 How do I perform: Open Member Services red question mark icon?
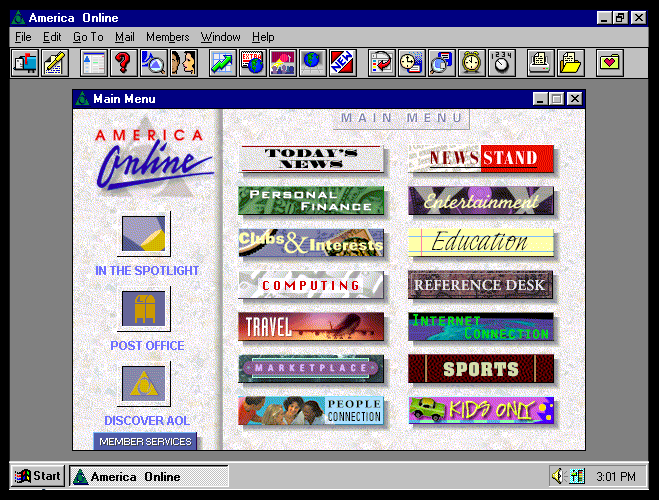click(124, 63)
